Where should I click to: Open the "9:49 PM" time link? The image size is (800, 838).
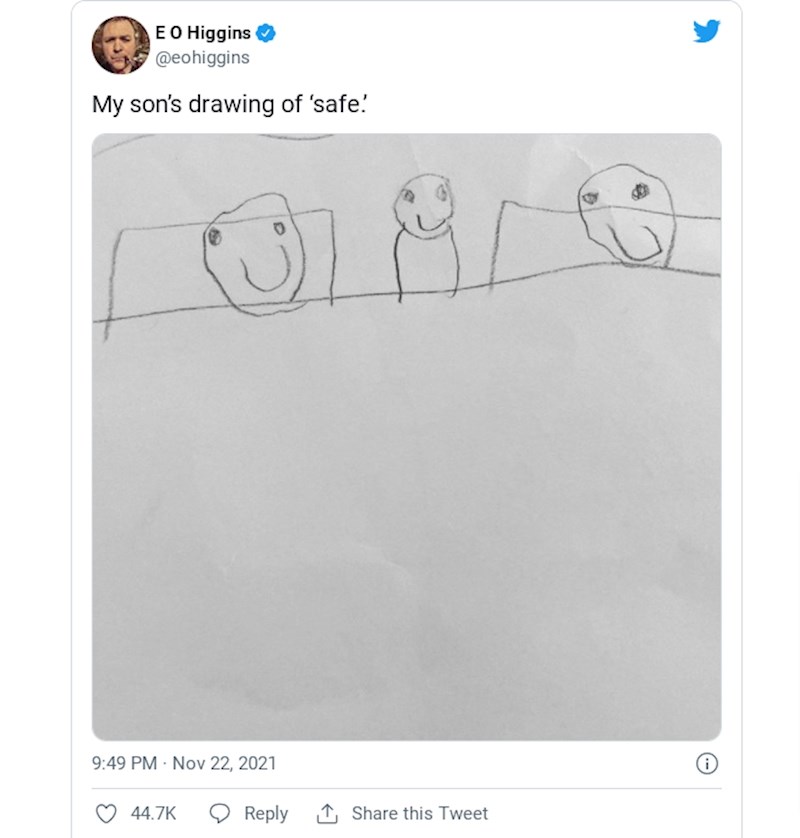tap(124, 763)
